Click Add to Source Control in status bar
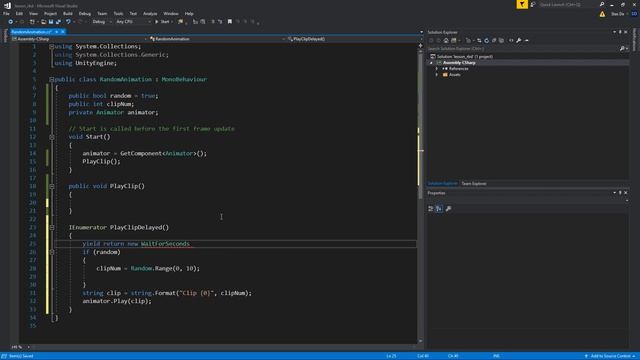The width and height of the screenshot is (640, 360). (610, 356)
